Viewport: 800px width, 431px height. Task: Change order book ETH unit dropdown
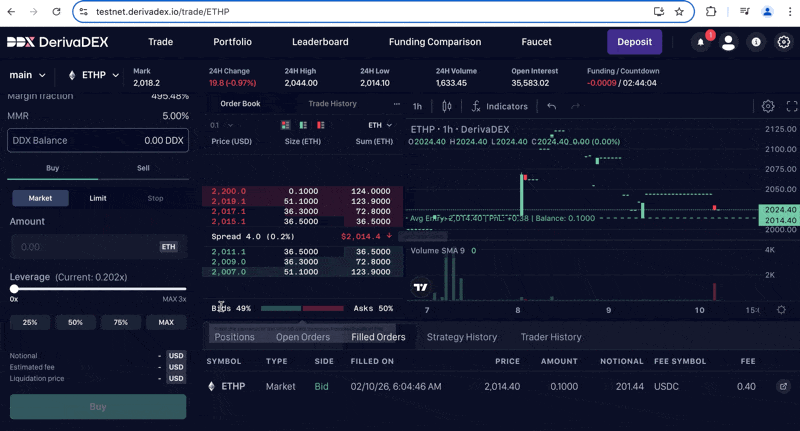tap(380, 125)
